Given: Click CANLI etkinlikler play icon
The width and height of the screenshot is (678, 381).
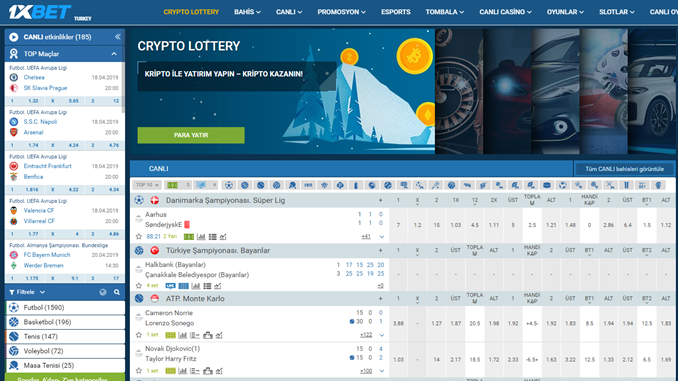Looking at the screenshot, I should click(x=14, y=37).
